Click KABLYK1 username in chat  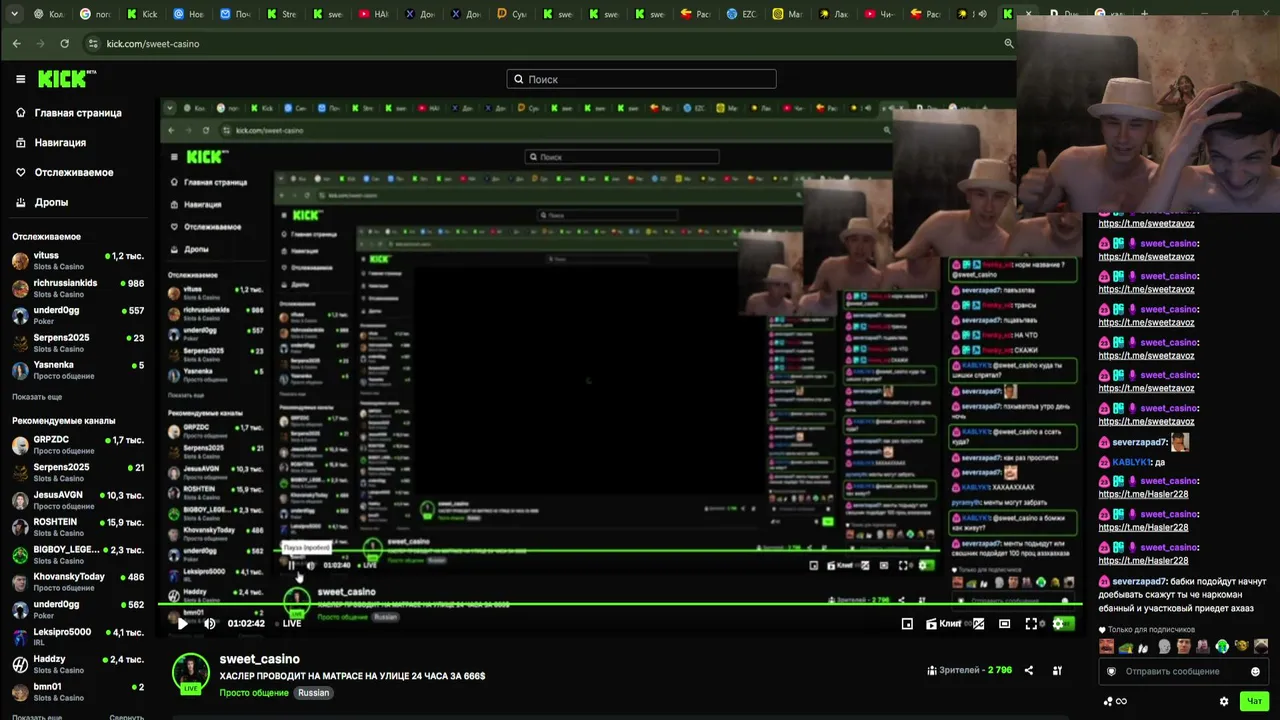tap(1131, 462)
